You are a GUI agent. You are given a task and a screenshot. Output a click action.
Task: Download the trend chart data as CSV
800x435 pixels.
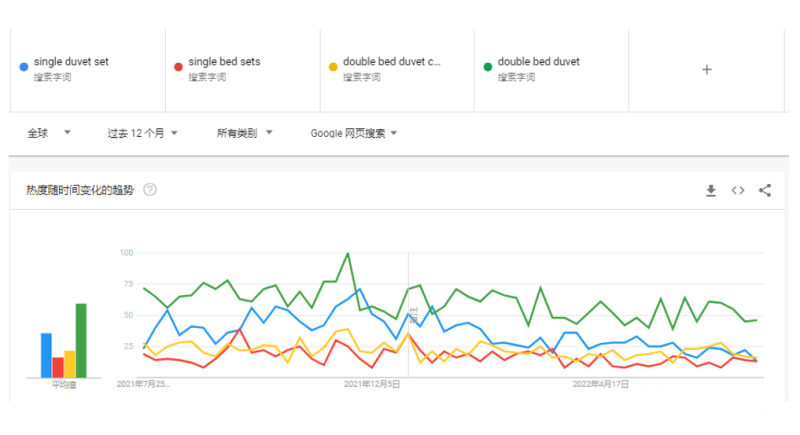pos(711,190)
